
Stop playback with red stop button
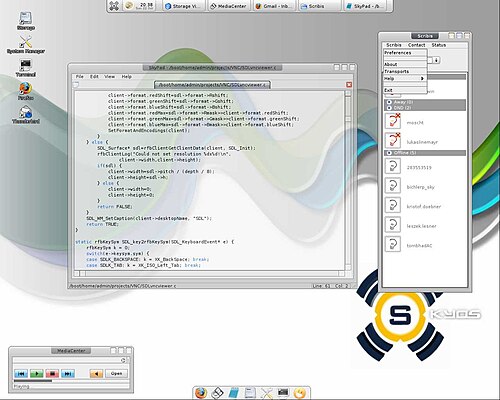[52, 373]
